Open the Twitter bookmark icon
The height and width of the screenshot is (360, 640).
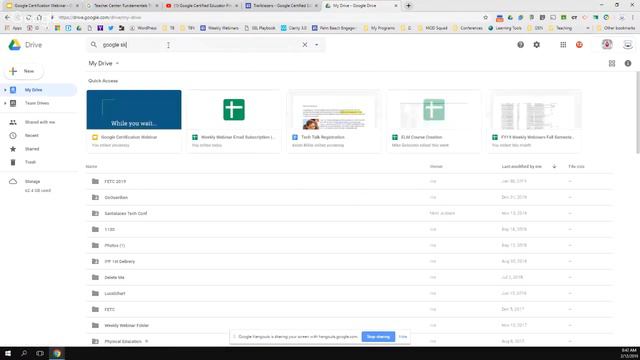pos(111,28)
